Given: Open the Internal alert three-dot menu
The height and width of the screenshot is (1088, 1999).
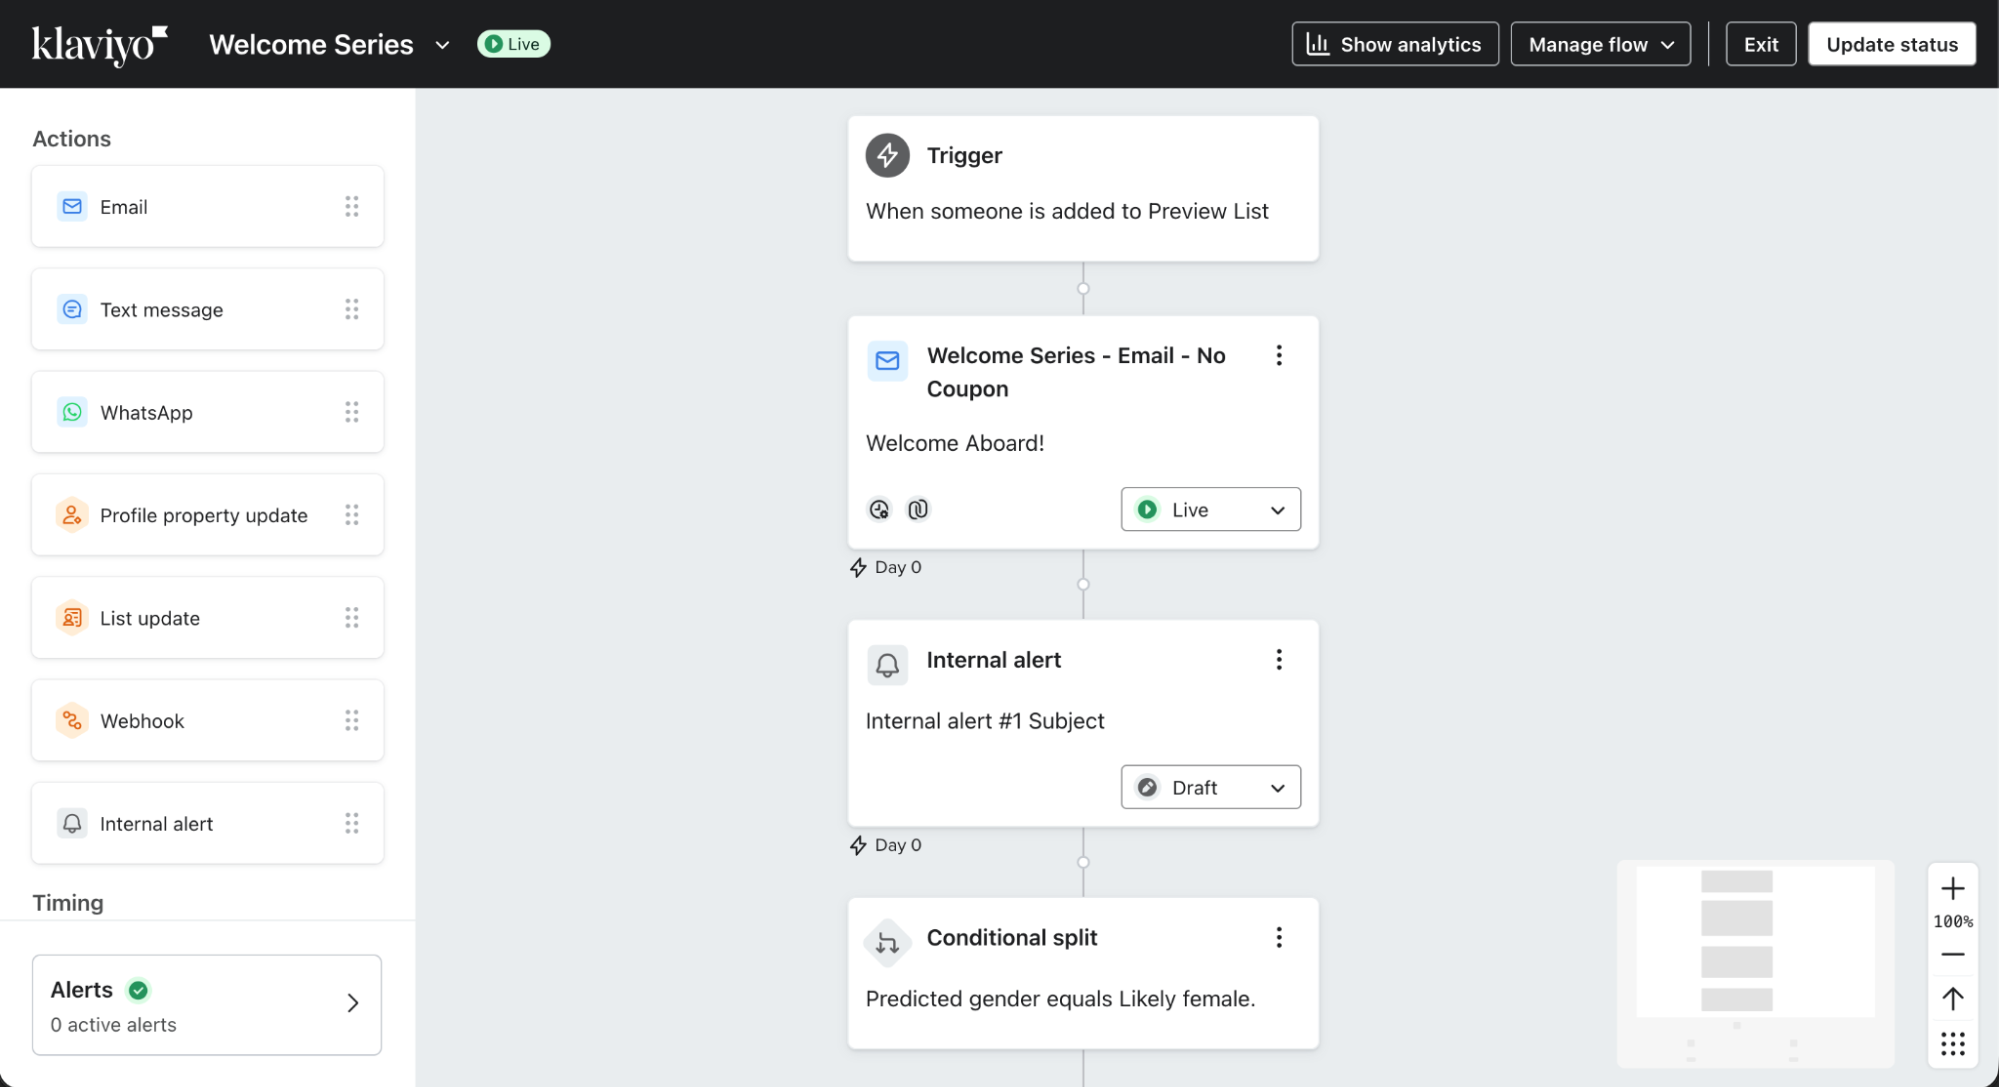Looking at the screenshot, I should click(x=1278, y=659).
